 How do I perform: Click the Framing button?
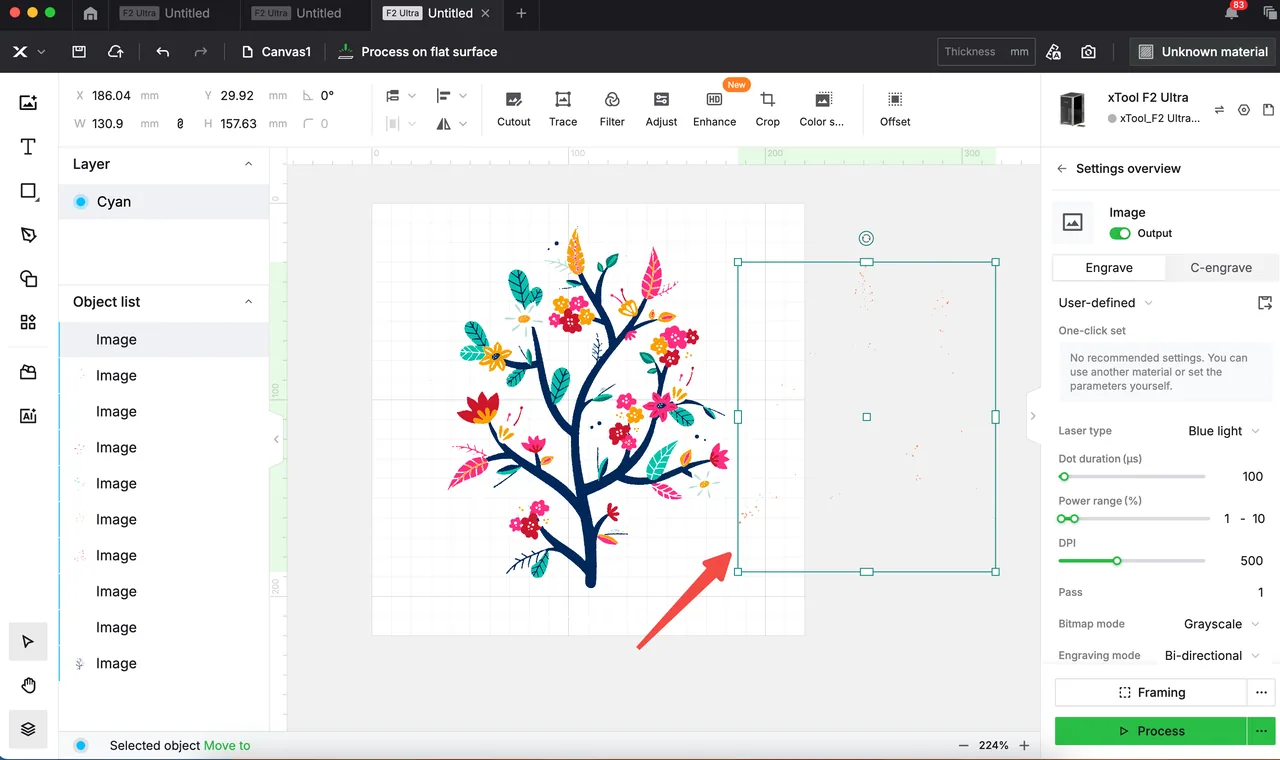coord(1151,692)
